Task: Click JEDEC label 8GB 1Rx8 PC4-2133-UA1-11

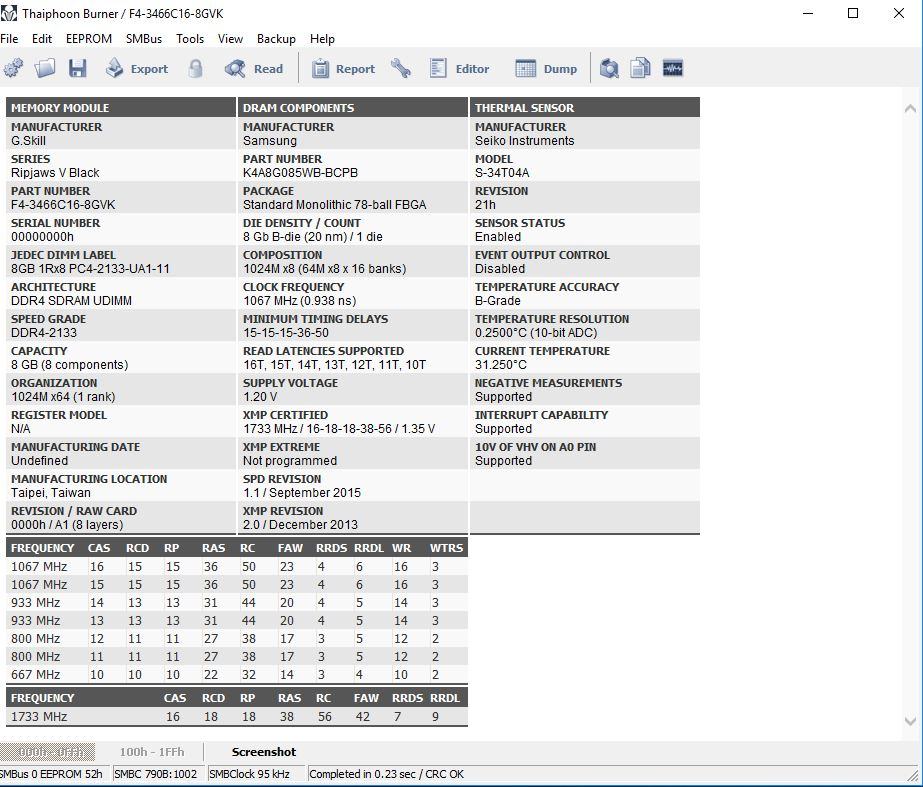Action: [x=90, y=269]
